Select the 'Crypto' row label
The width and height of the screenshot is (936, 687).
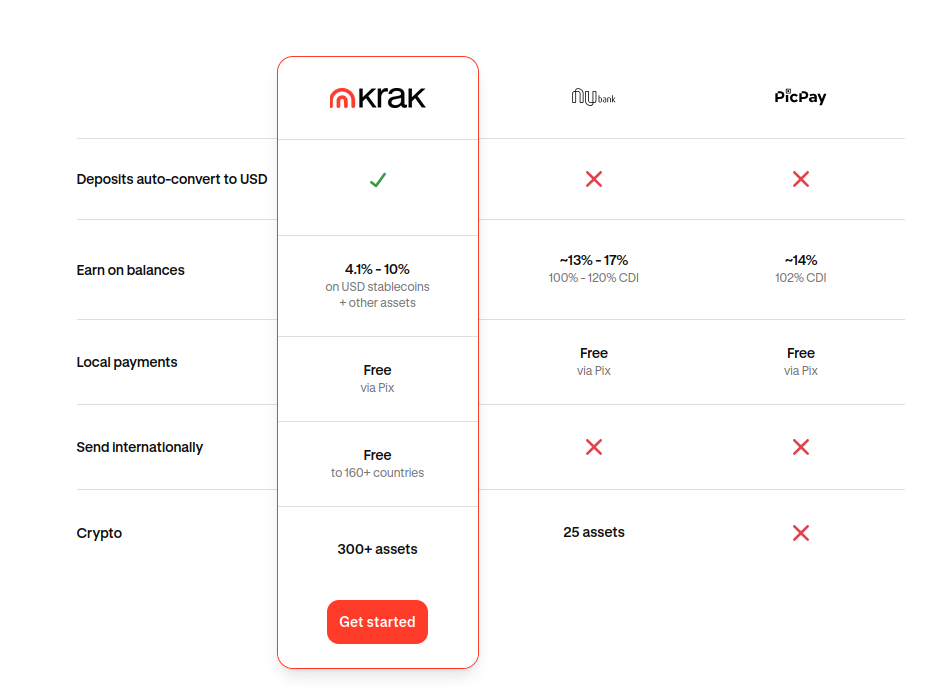click(x=99, y=533)
